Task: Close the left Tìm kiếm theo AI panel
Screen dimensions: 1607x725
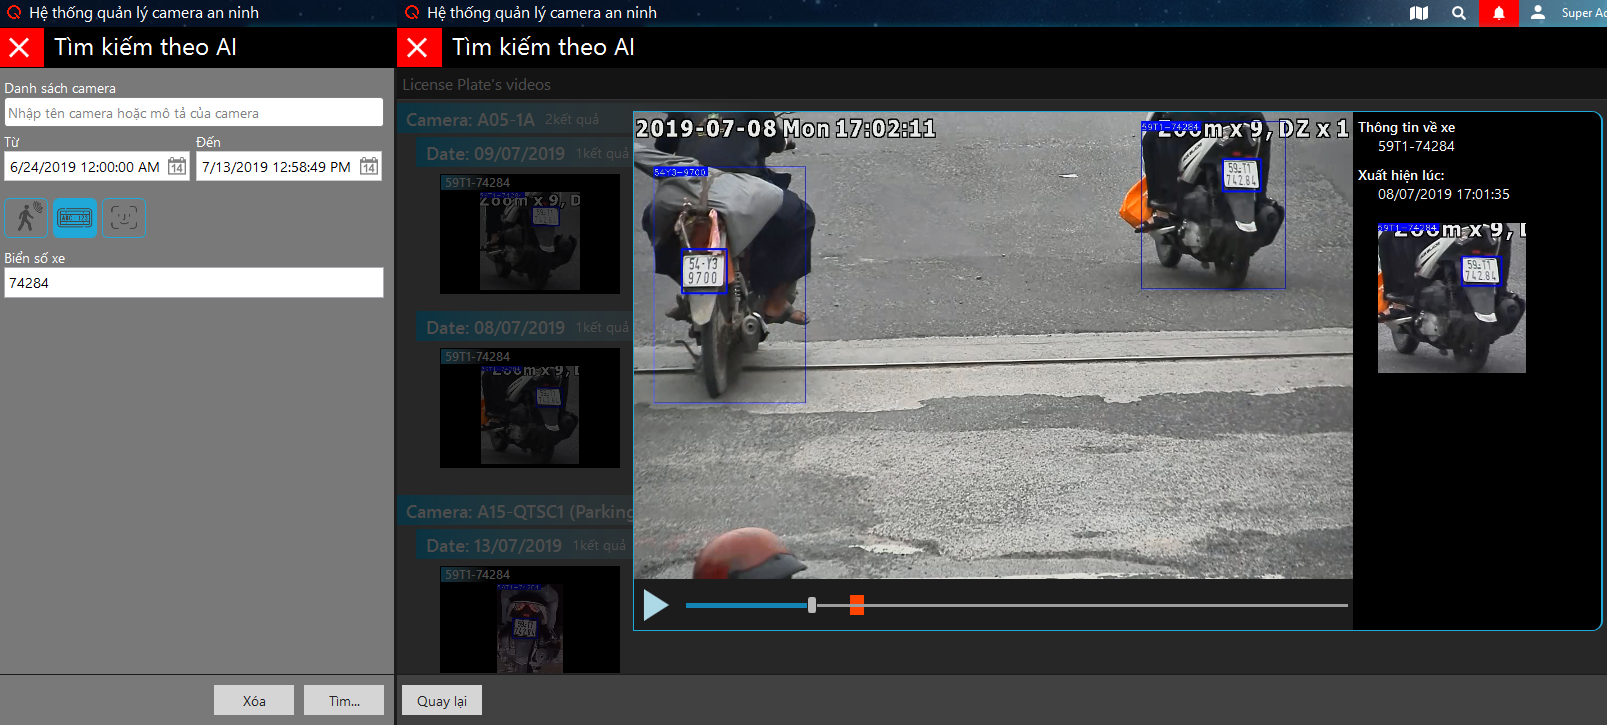Action: tap(20, 47)
